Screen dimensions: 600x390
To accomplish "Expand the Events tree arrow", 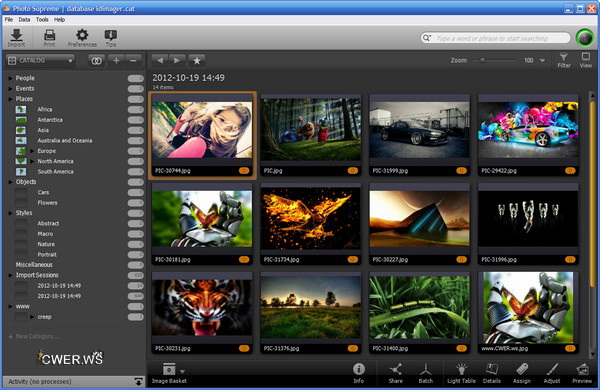I will 11,88.
